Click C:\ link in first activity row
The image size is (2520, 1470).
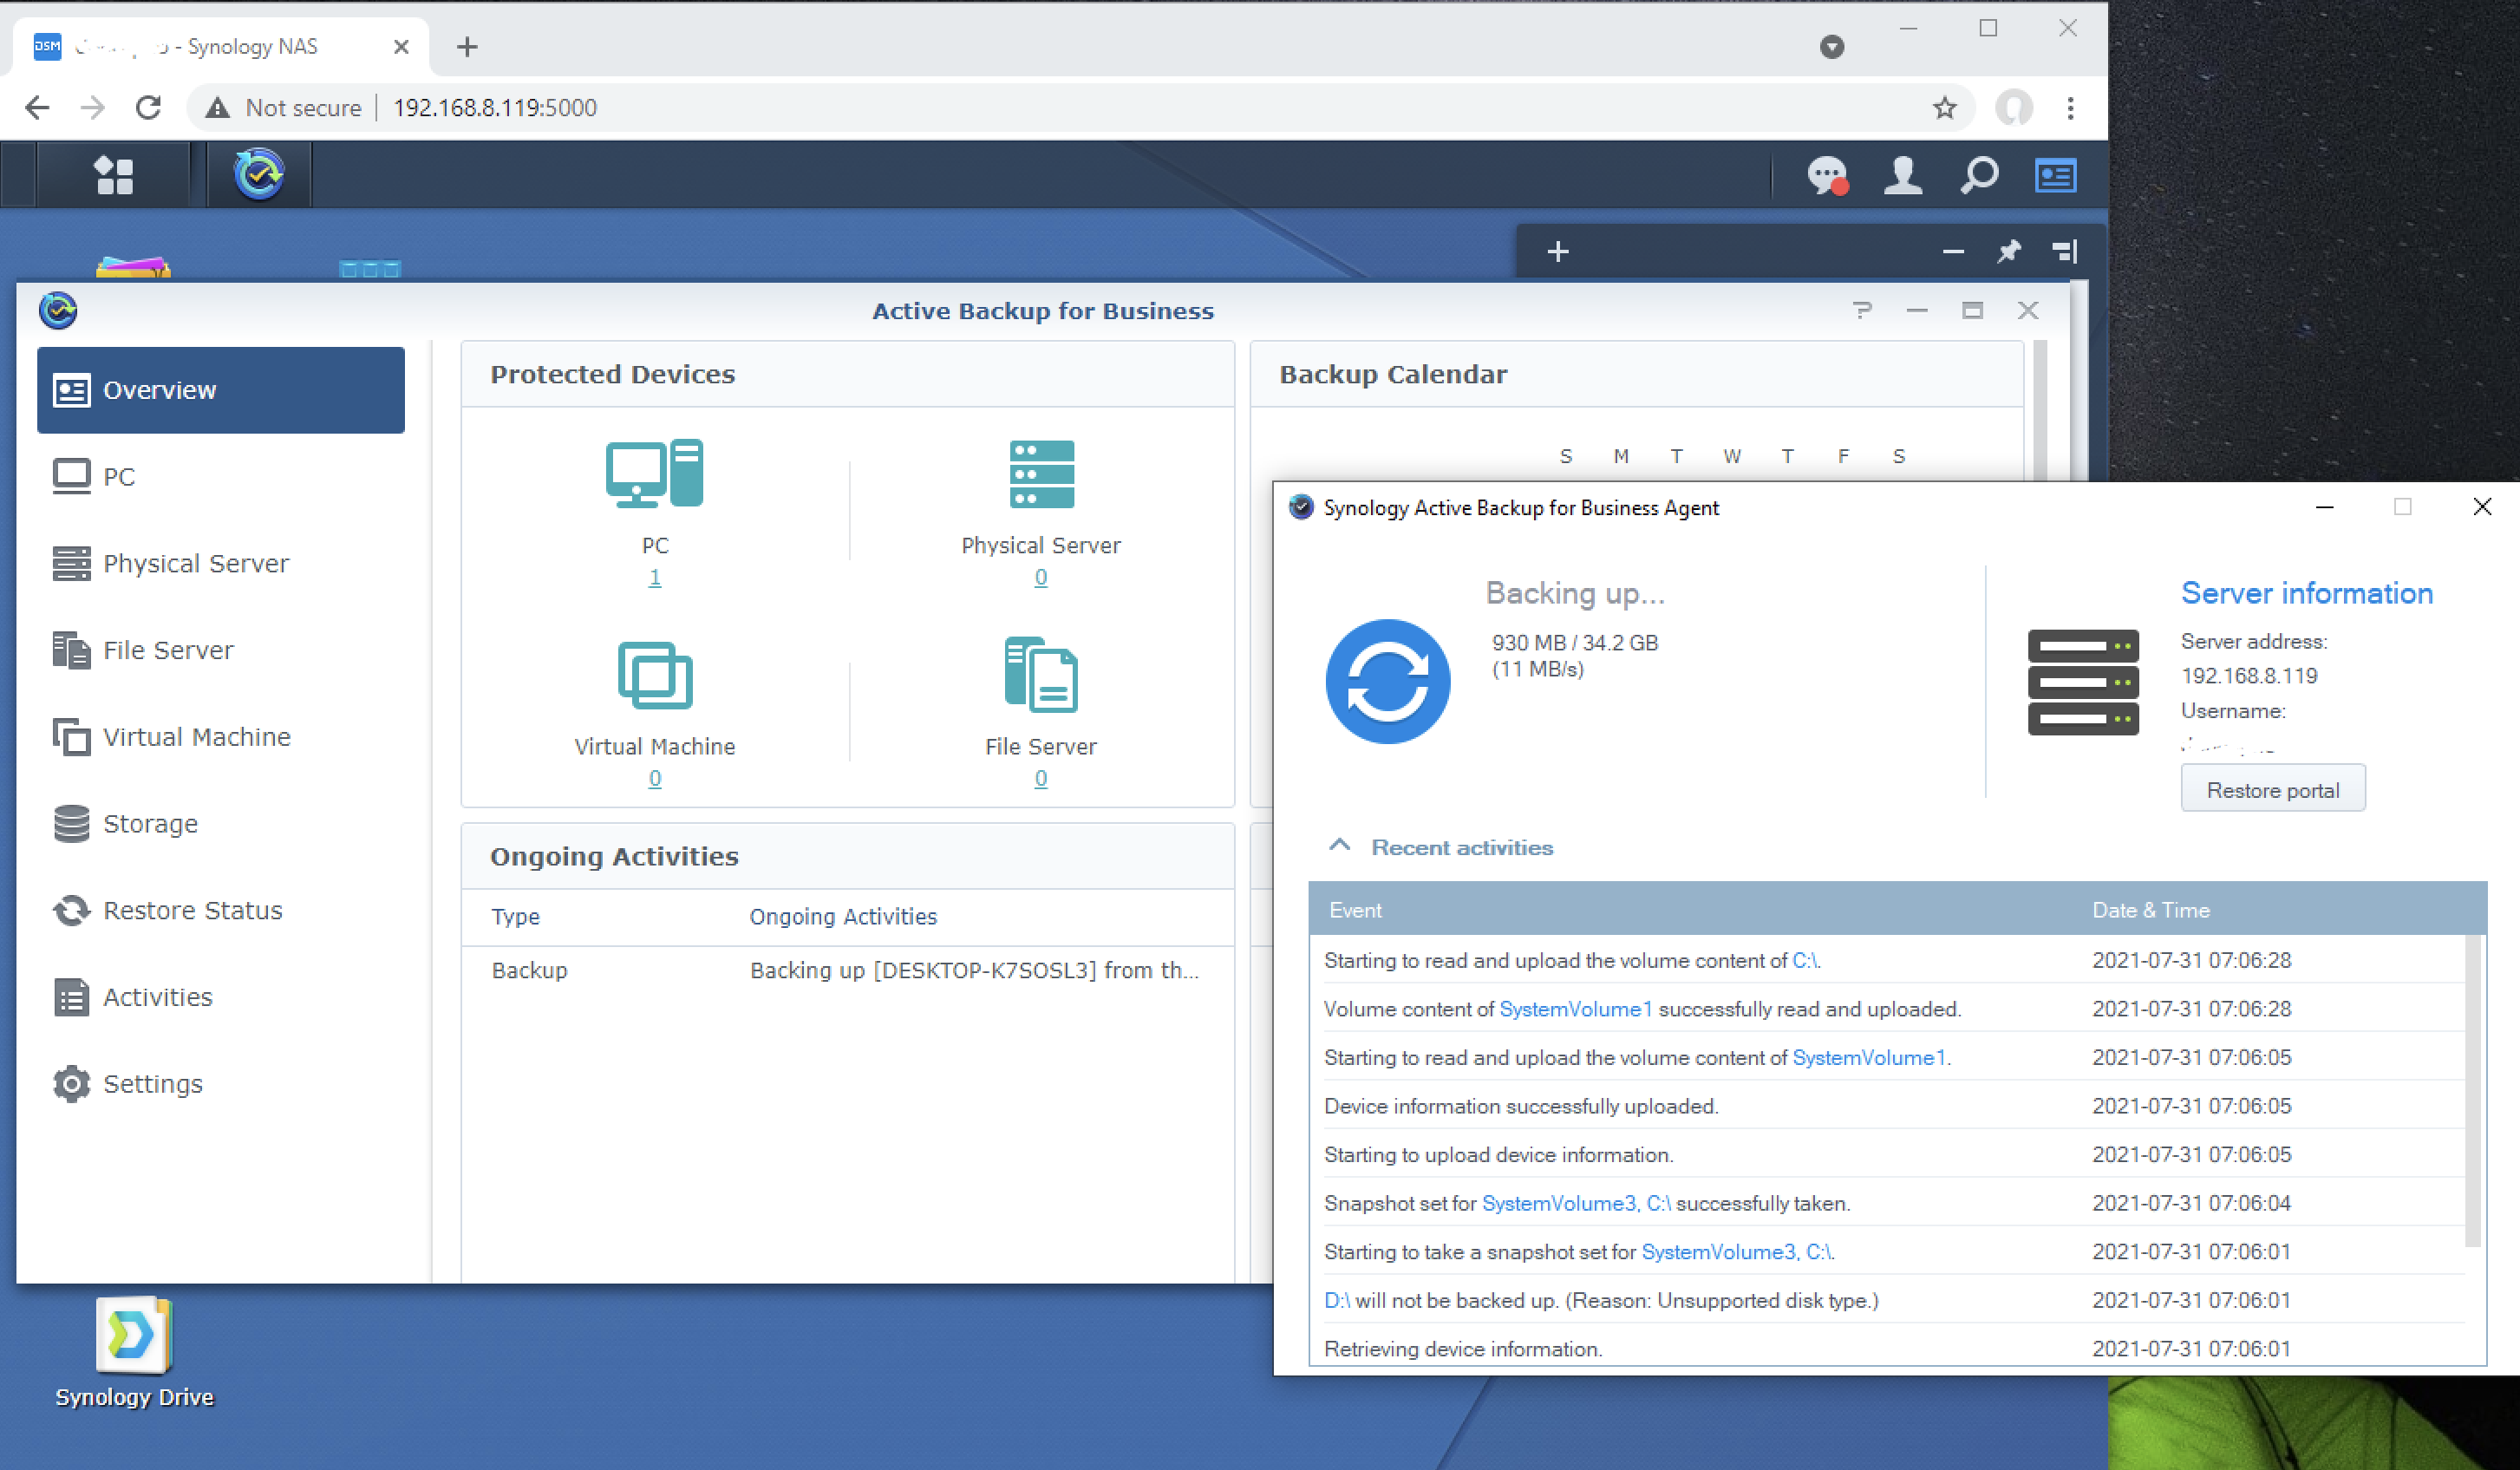tap(1805, 960)
